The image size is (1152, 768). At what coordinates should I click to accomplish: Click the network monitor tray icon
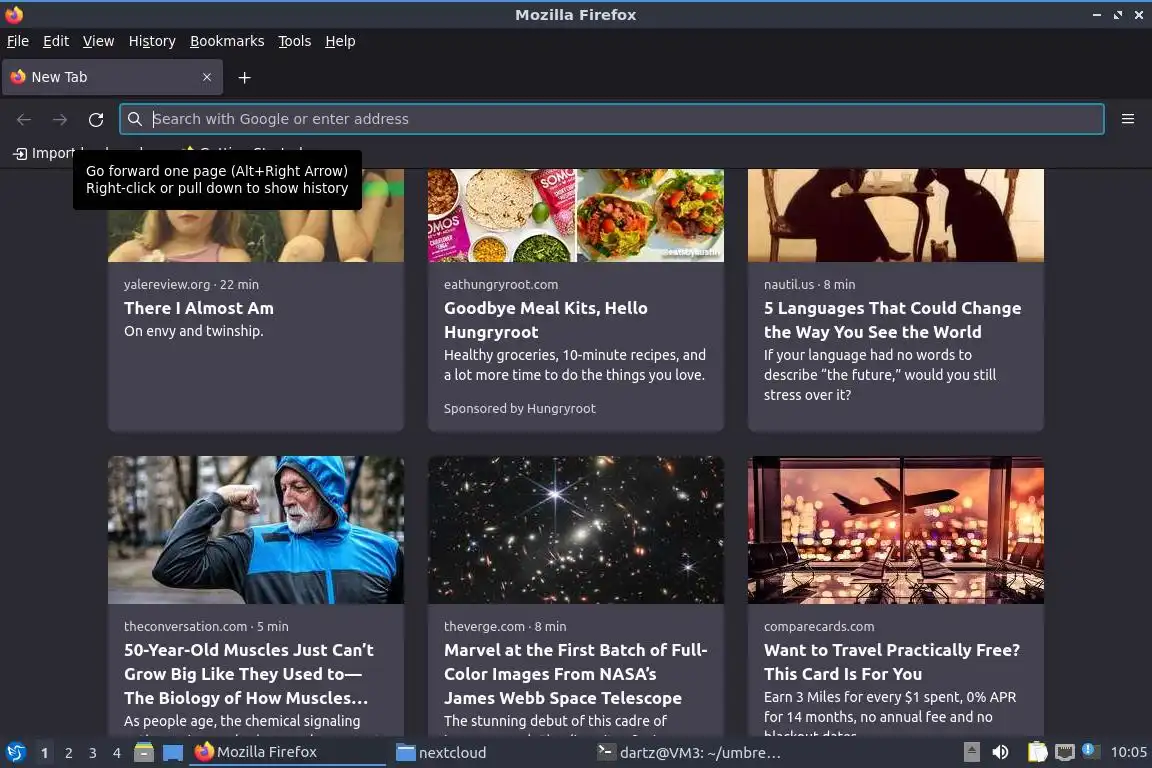(x=1065, y=752)
